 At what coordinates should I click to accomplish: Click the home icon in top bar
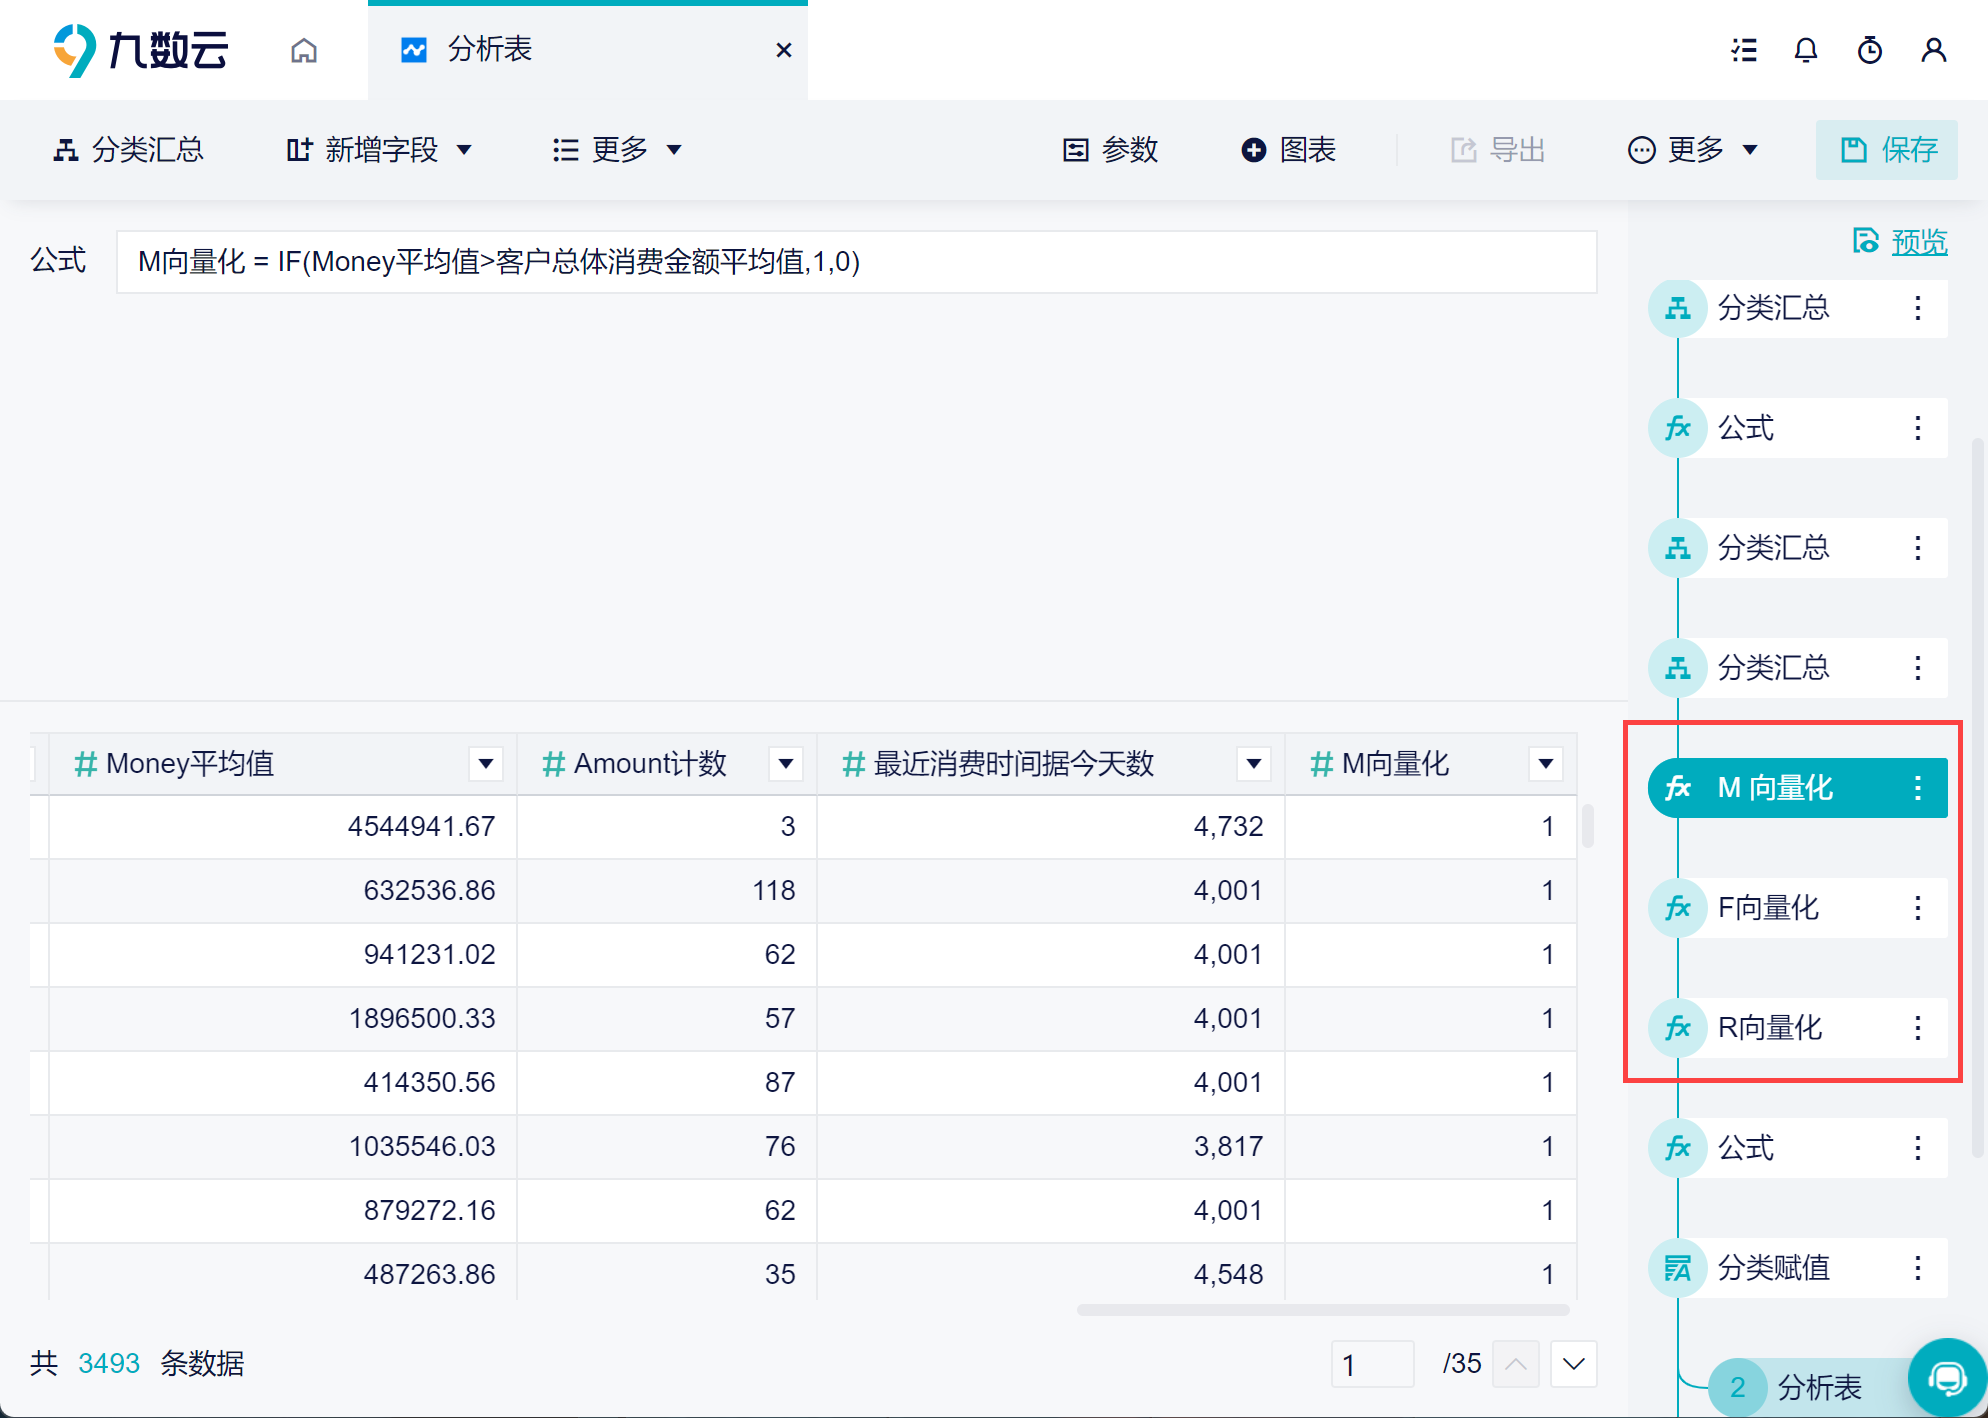pyautogui.click(x=304, y=50)
